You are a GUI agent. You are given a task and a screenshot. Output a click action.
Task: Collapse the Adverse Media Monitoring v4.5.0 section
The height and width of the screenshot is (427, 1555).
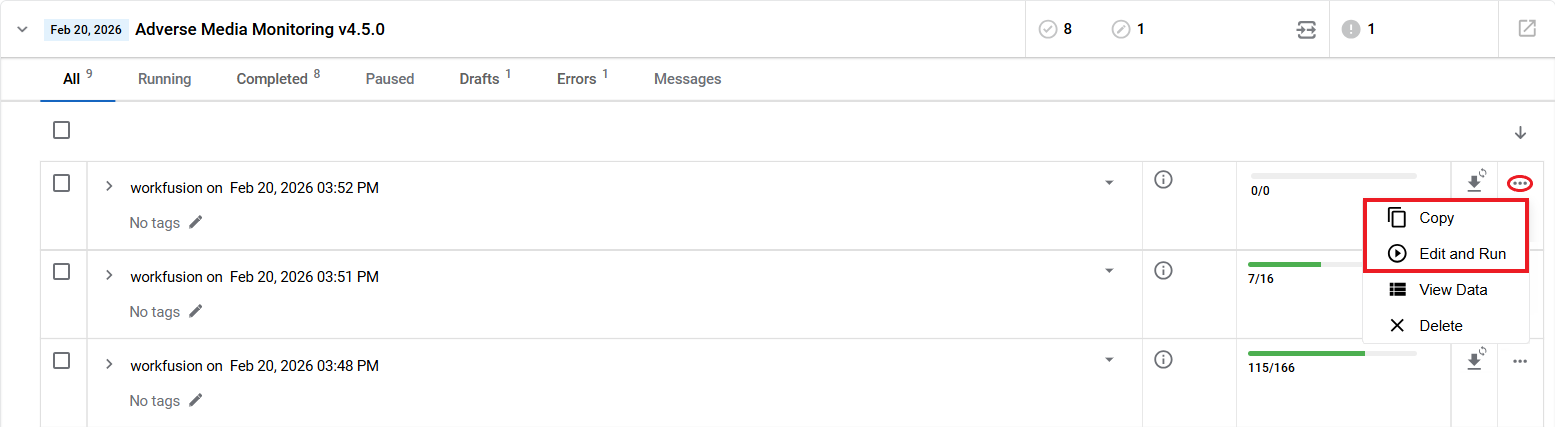[22, 29]
